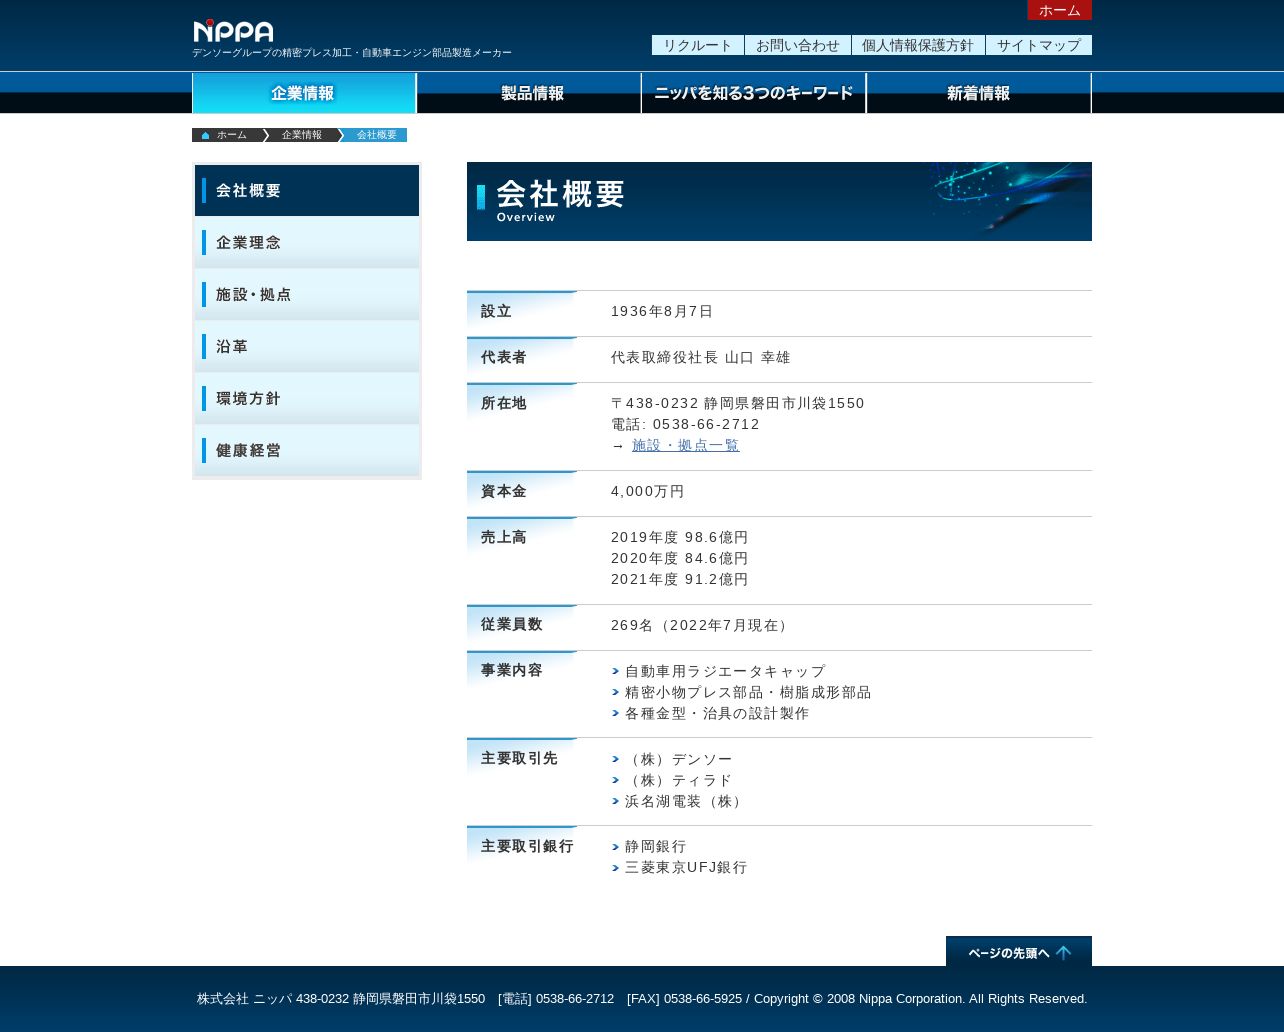Viewport: 1284px width, 1032px height.
Task: Click the 資本金 row label
Action: click(x=503, y=491)
